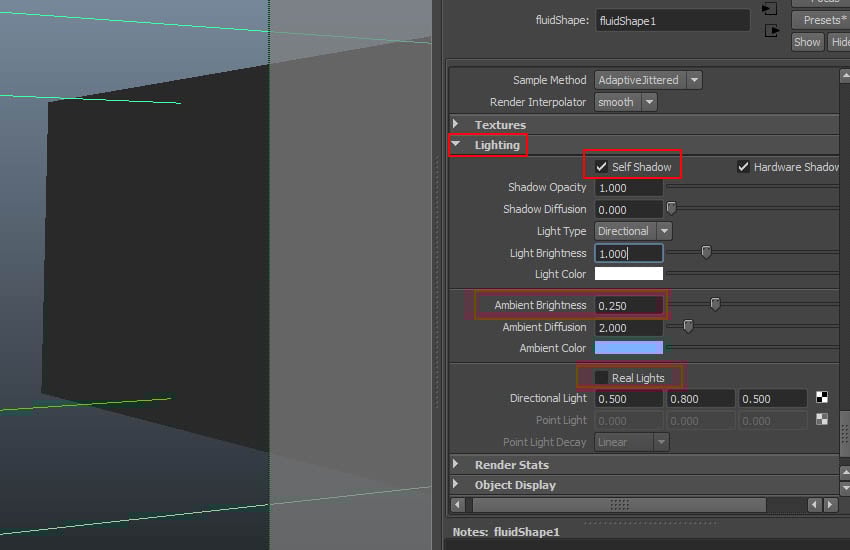Image resolution: width=850 pixels, height=550 pixels.
Task: Click the input connection arrow icon beside fluidShape
Action: [x=770, y=9]
